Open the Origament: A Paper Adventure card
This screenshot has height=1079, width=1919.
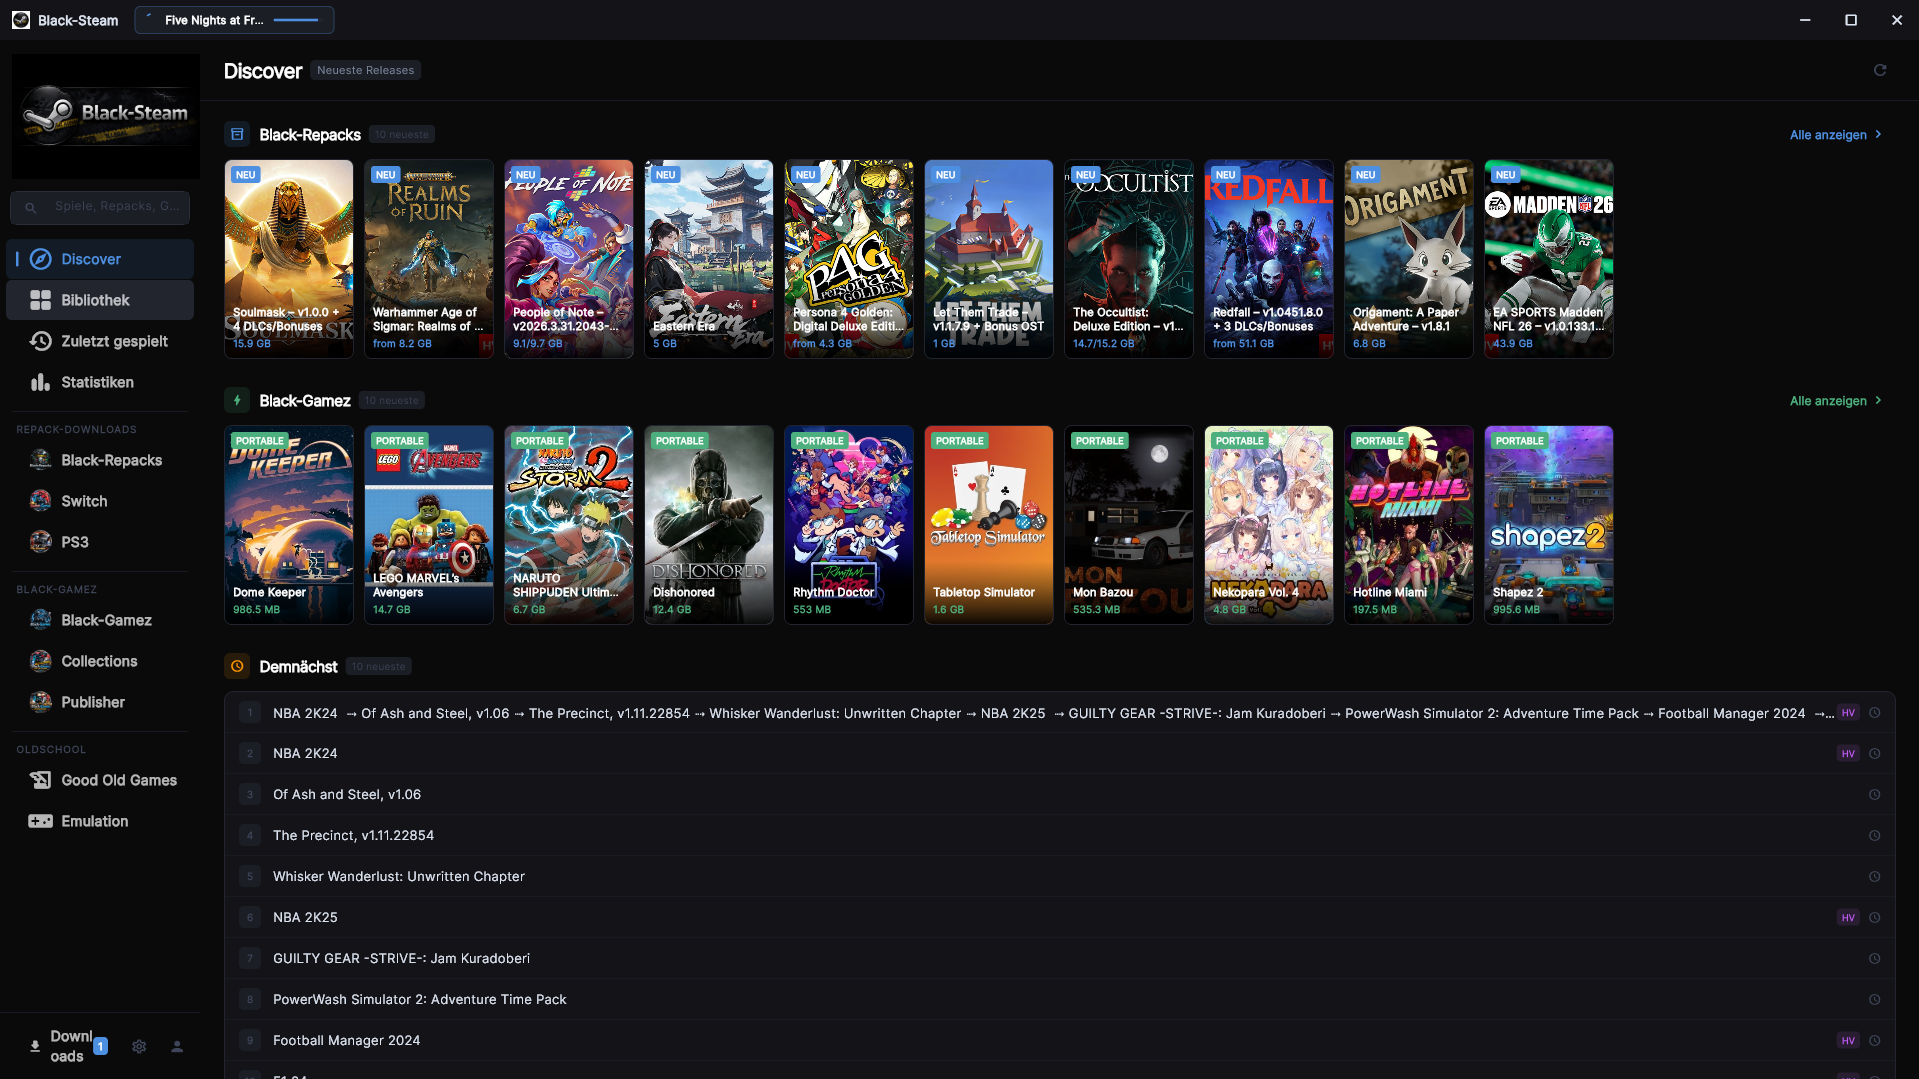pos(1409,259)
